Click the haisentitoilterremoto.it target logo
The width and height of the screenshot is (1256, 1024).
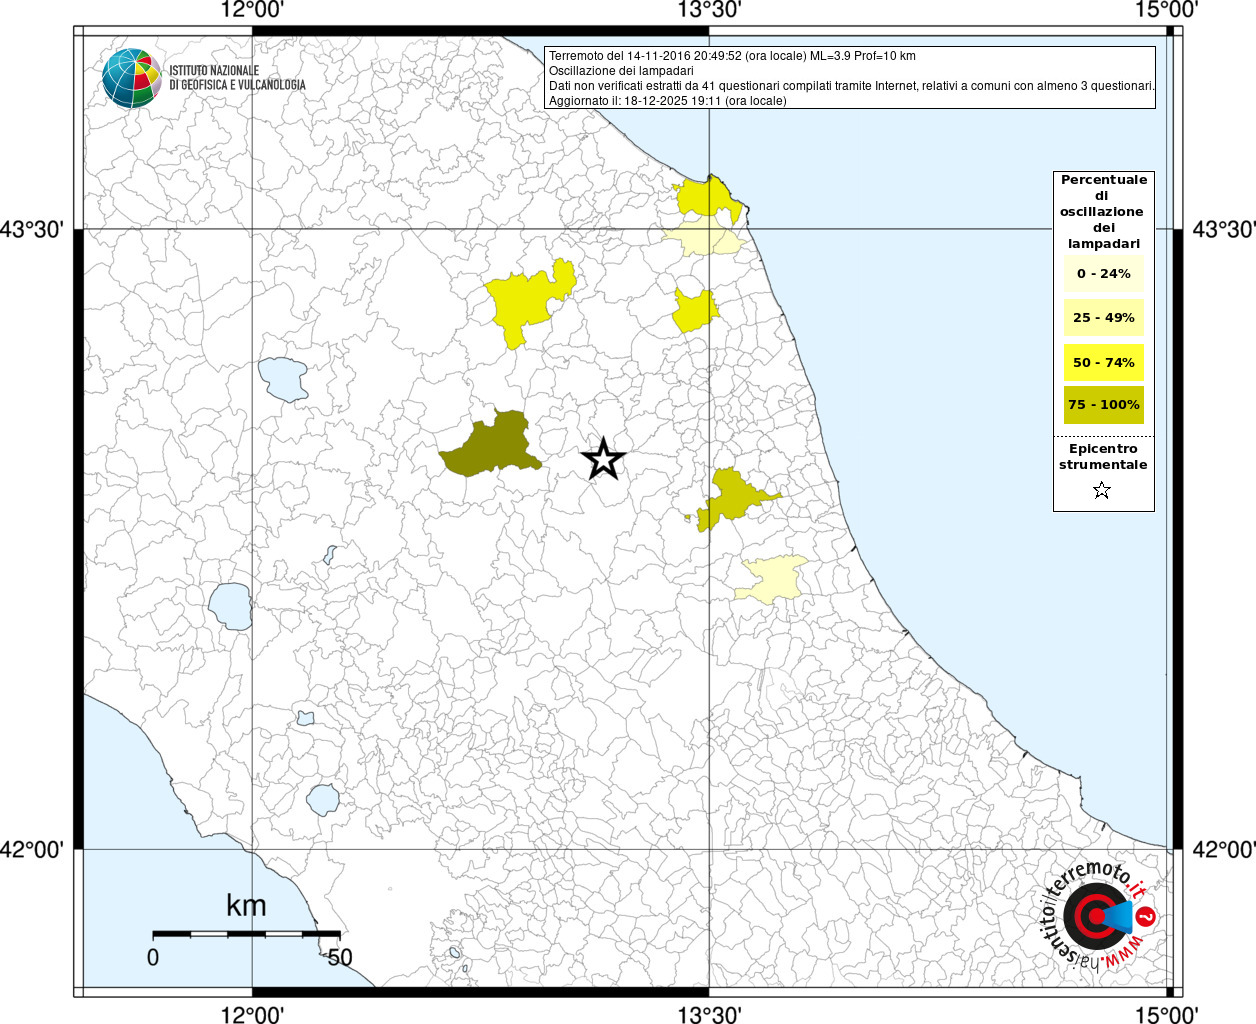1095,916
